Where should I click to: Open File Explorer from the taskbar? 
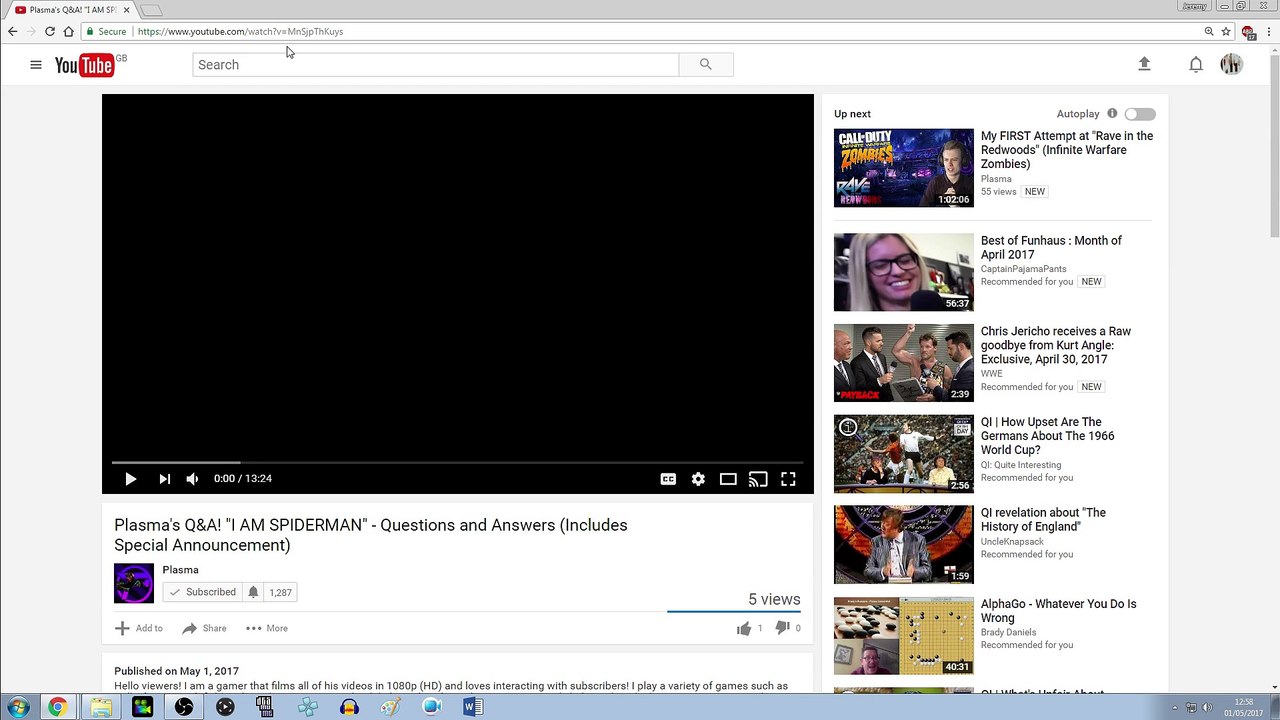click(101, 707)
